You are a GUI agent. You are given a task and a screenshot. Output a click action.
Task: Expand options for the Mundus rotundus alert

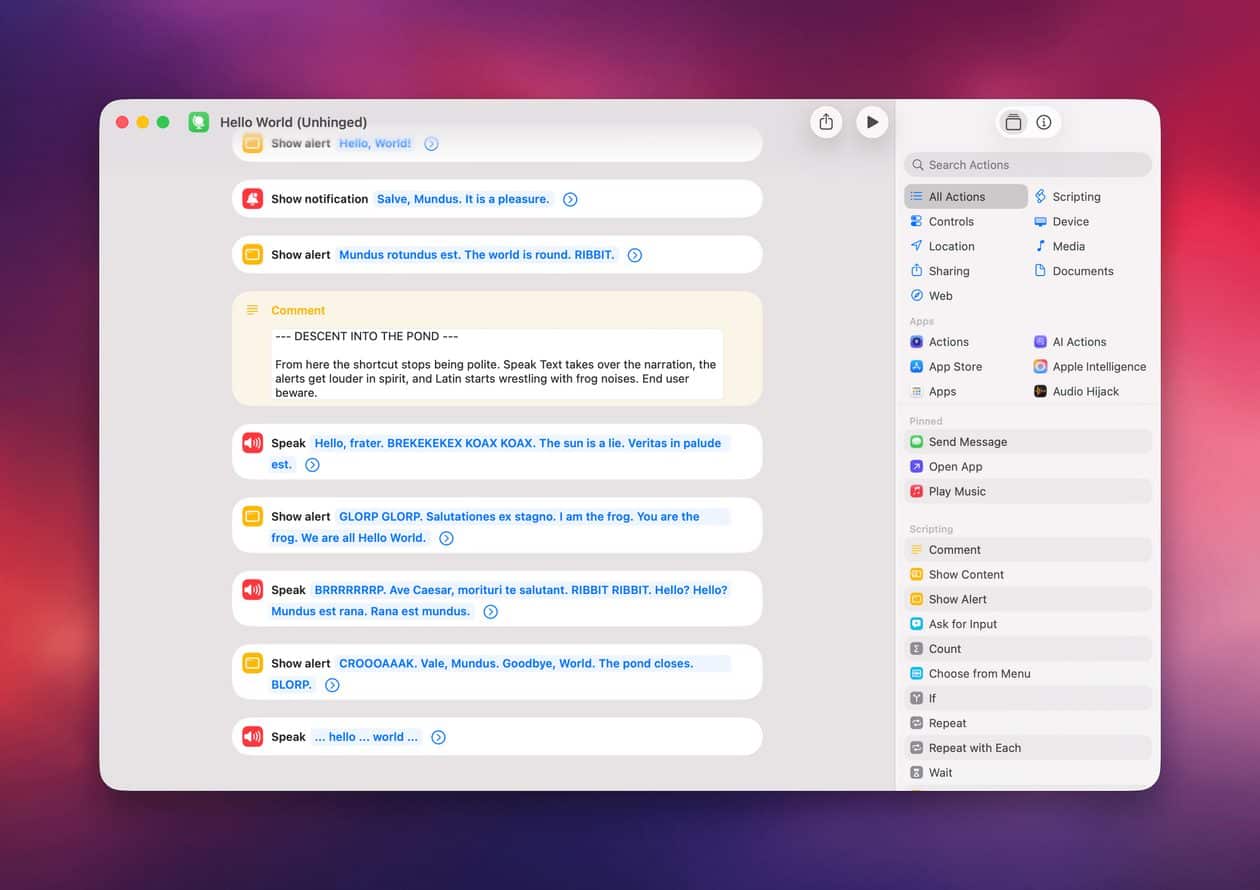[x=634, y=255]
